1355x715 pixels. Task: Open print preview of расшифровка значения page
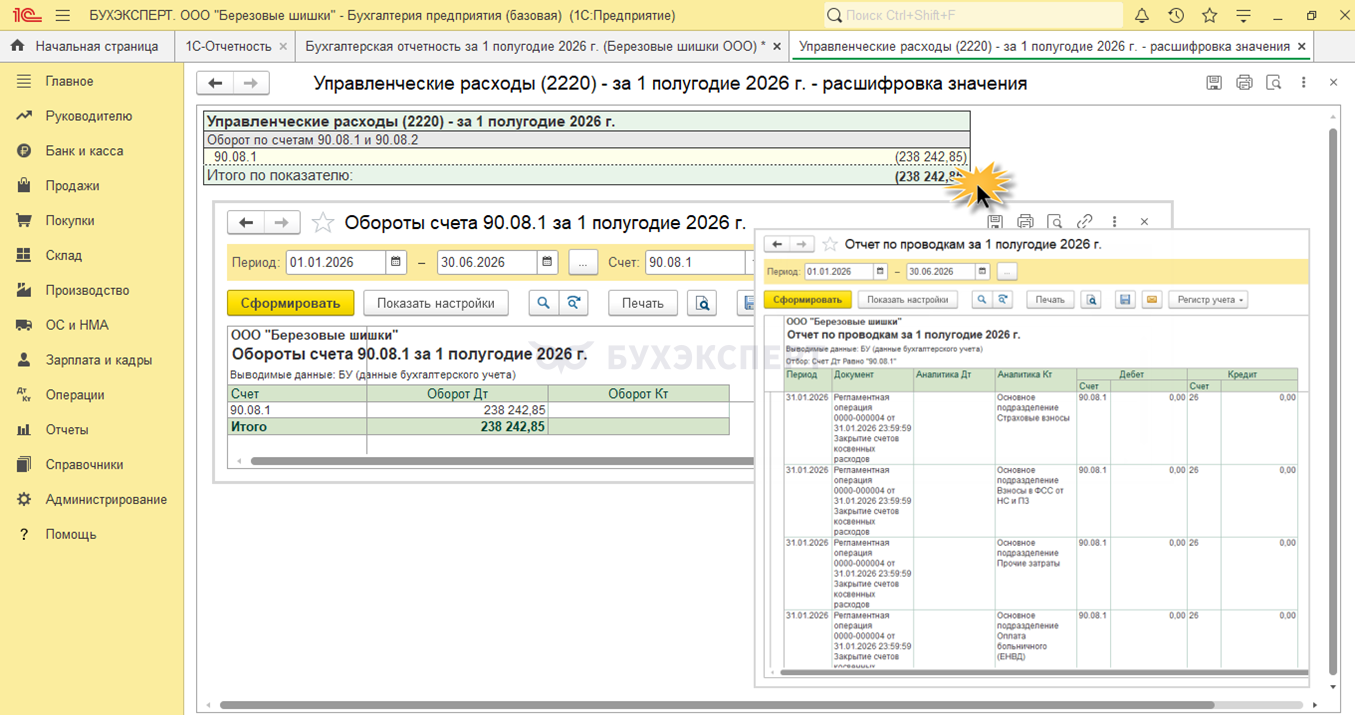pyautogui.click(x=1273, y=83)
